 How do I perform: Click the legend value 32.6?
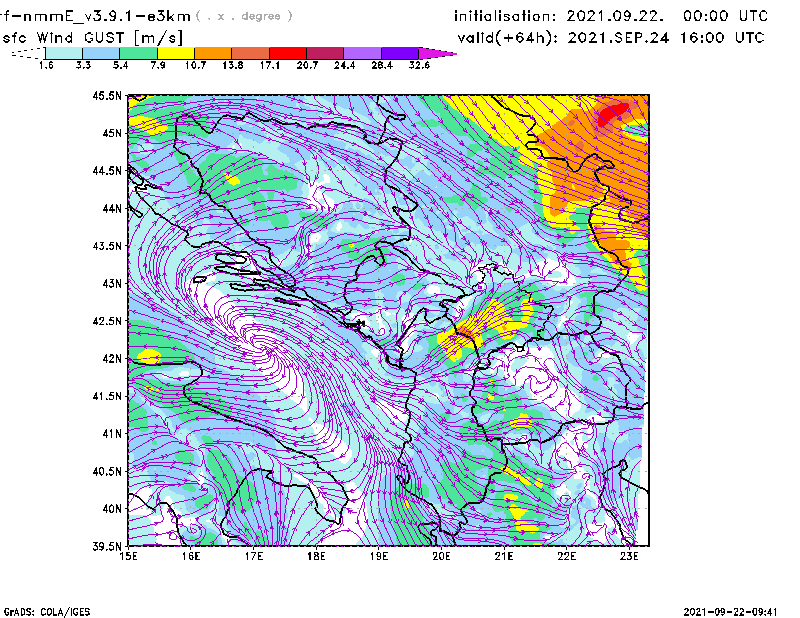click(419, 65)
